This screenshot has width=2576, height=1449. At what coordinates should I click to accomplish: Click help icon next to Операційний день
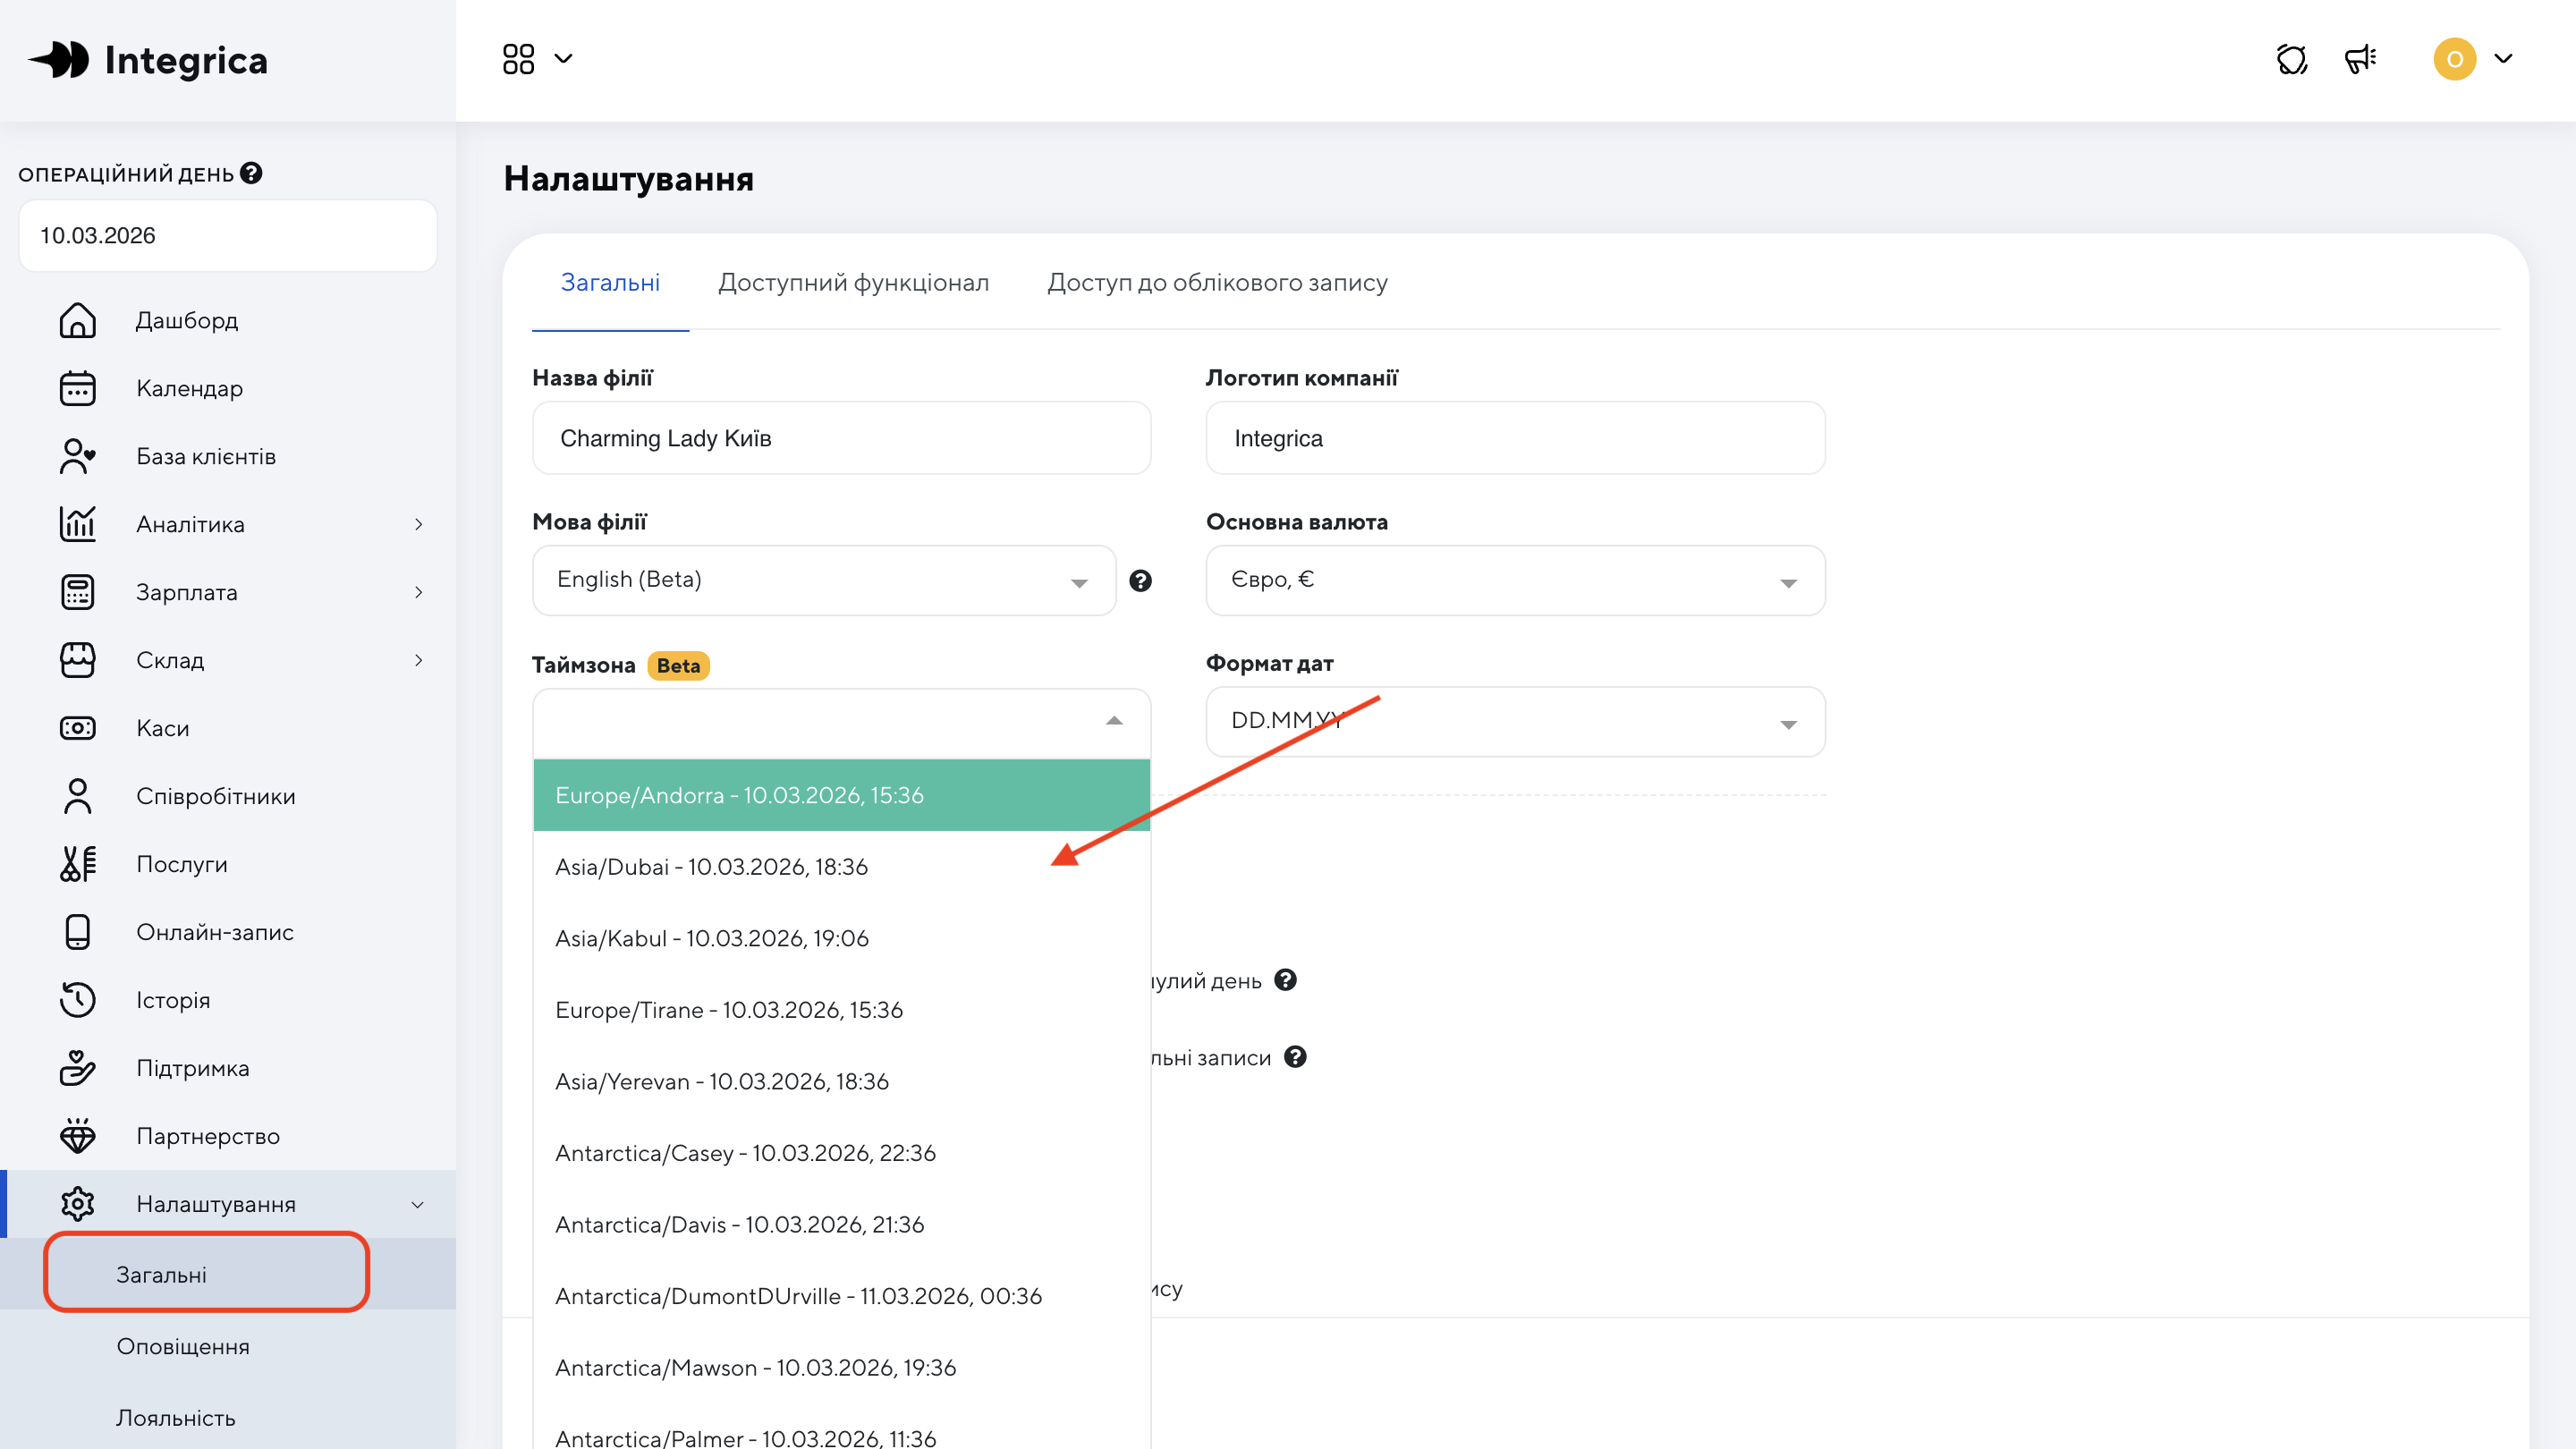coord(252,173)
